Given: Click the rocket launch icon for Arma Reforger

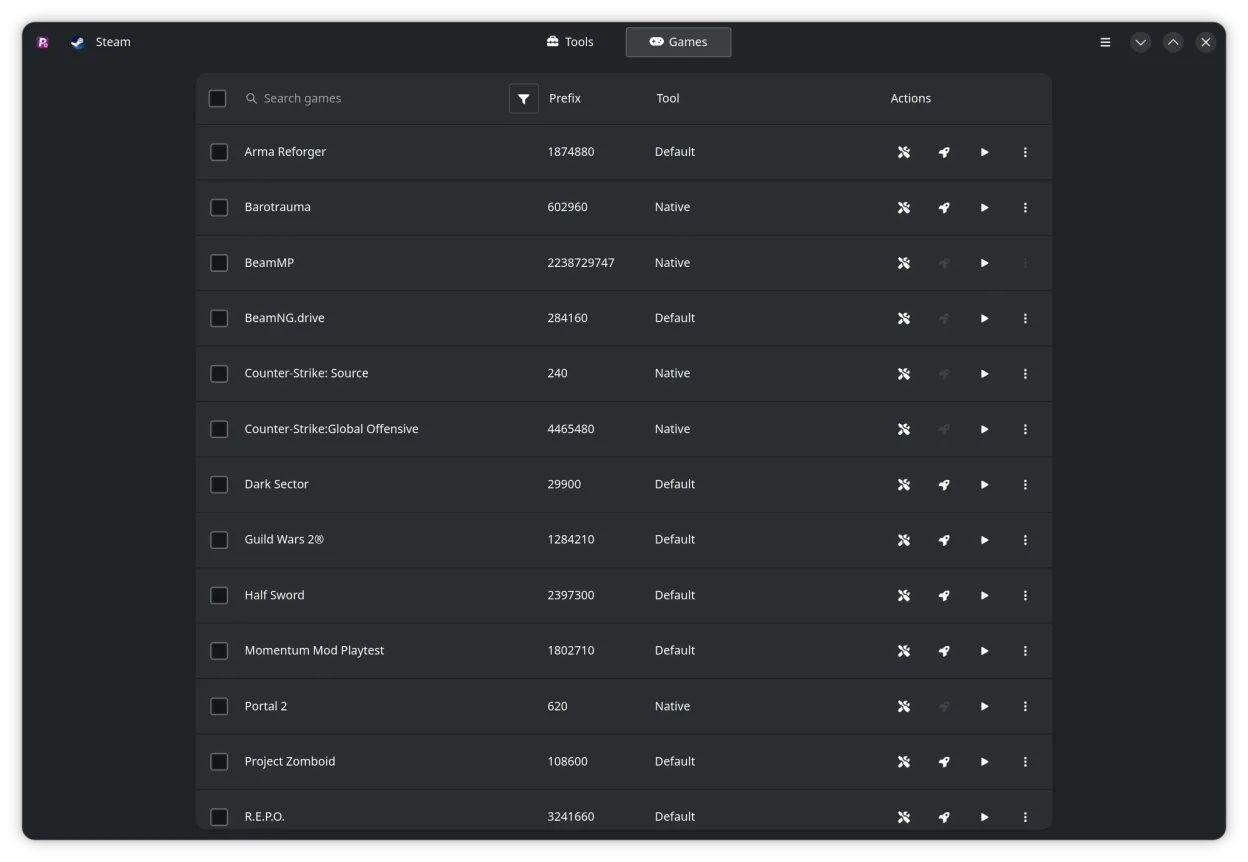Looking at the screenshot, I should pyautogui.click(x=944, y=153).
